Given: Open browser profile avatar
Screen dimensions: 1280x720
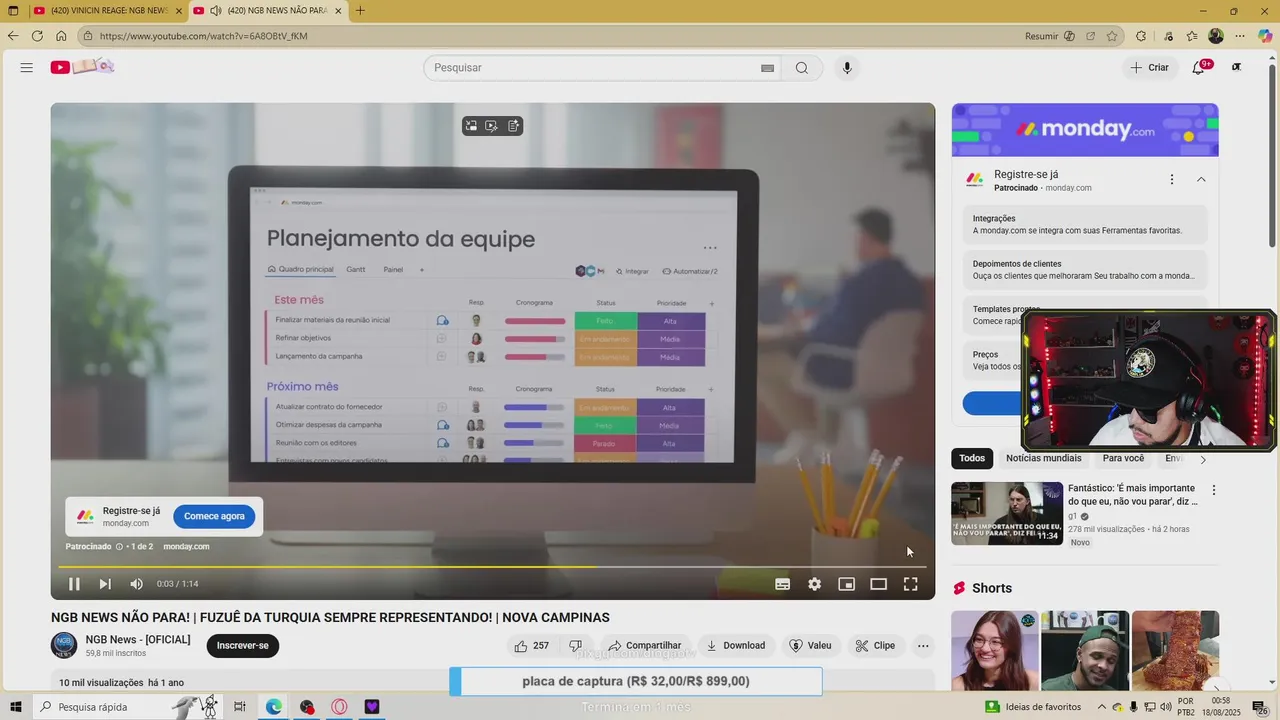Looking at the screenshot, I should click(x=1216, y=36).
